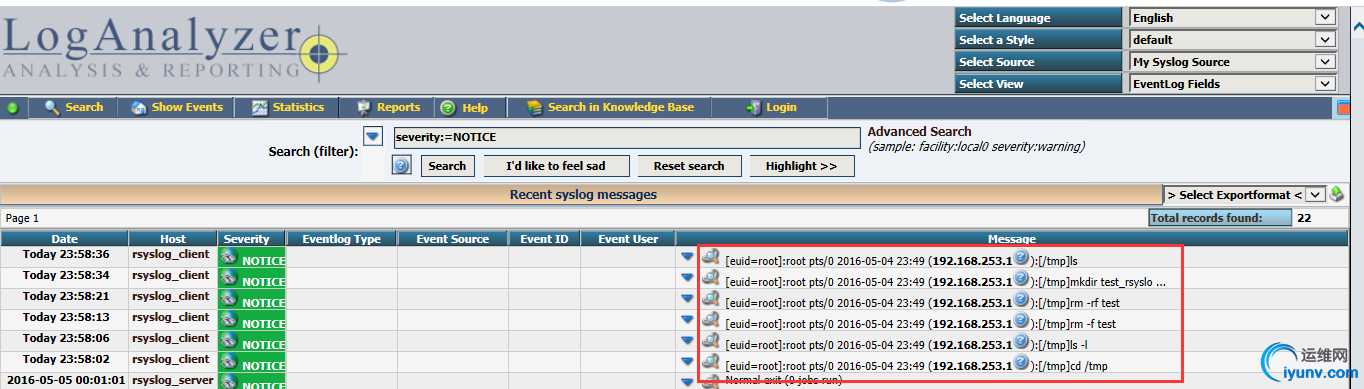The width and height of the screenshot is (1364, 389).
Task: Open message details icon for the 23:58:36 row
Action: click(711, 257)
